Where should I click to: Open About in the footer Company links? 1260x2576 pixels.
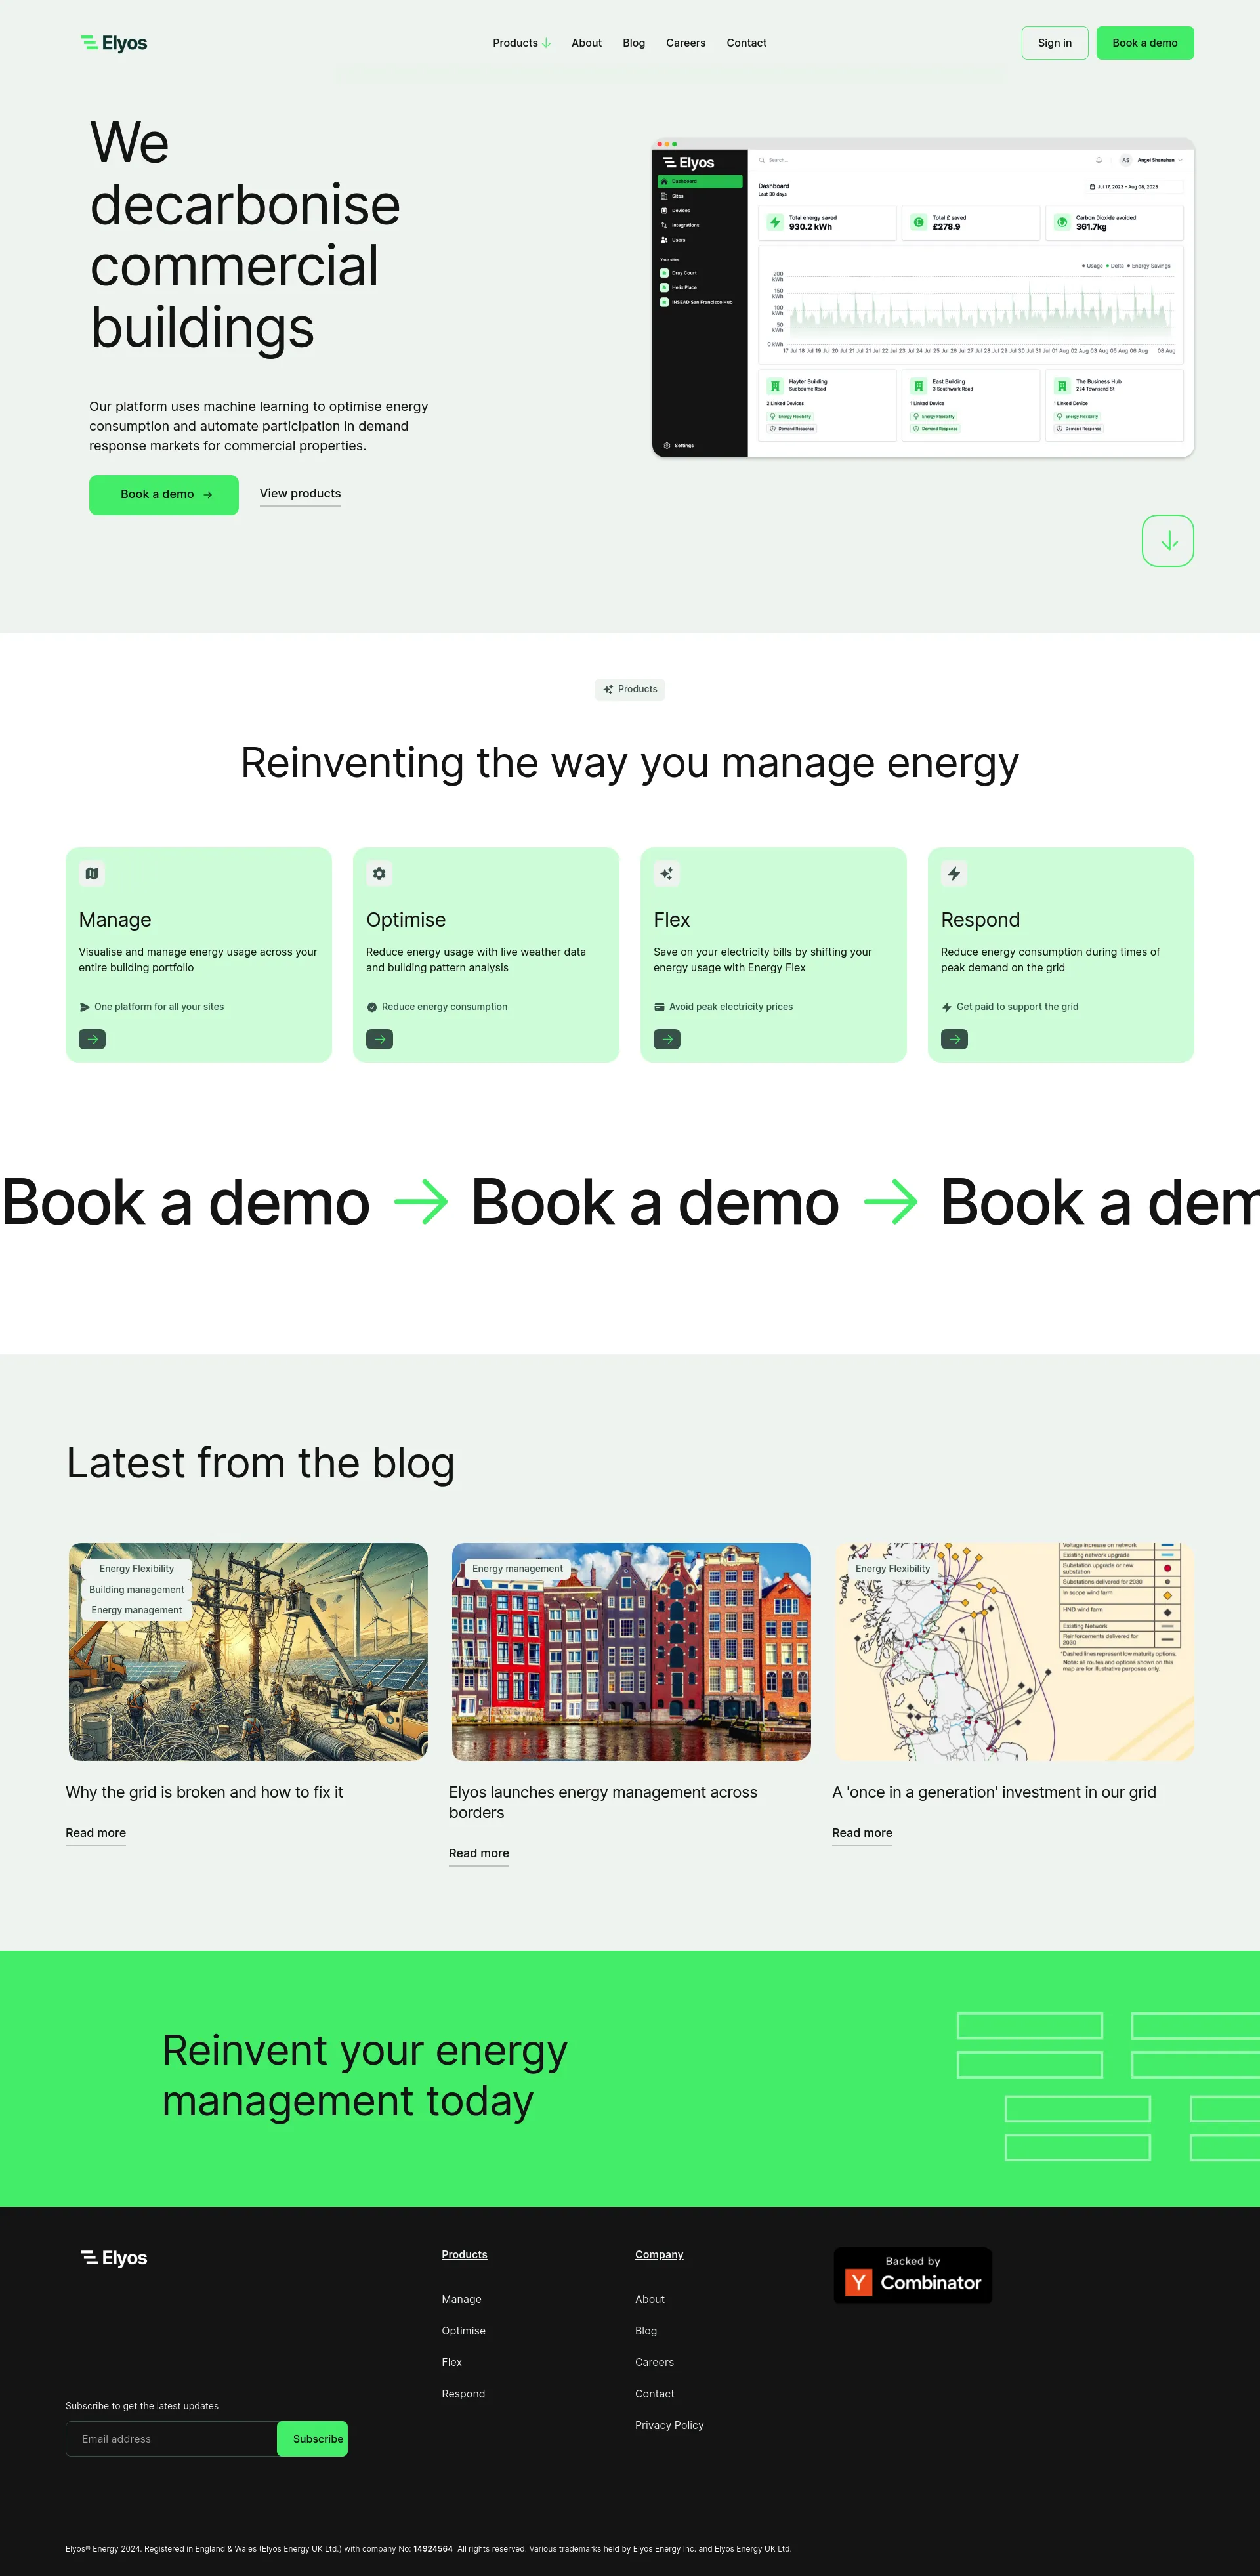(x=649, y=2299)
